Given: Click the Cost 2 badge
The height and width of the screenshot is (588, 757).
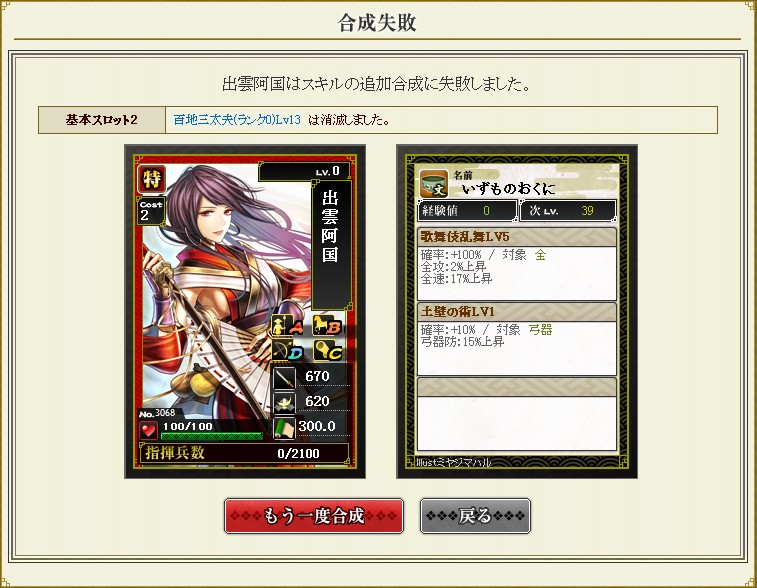Looking at the screenshot, I should tap(151, 211).
